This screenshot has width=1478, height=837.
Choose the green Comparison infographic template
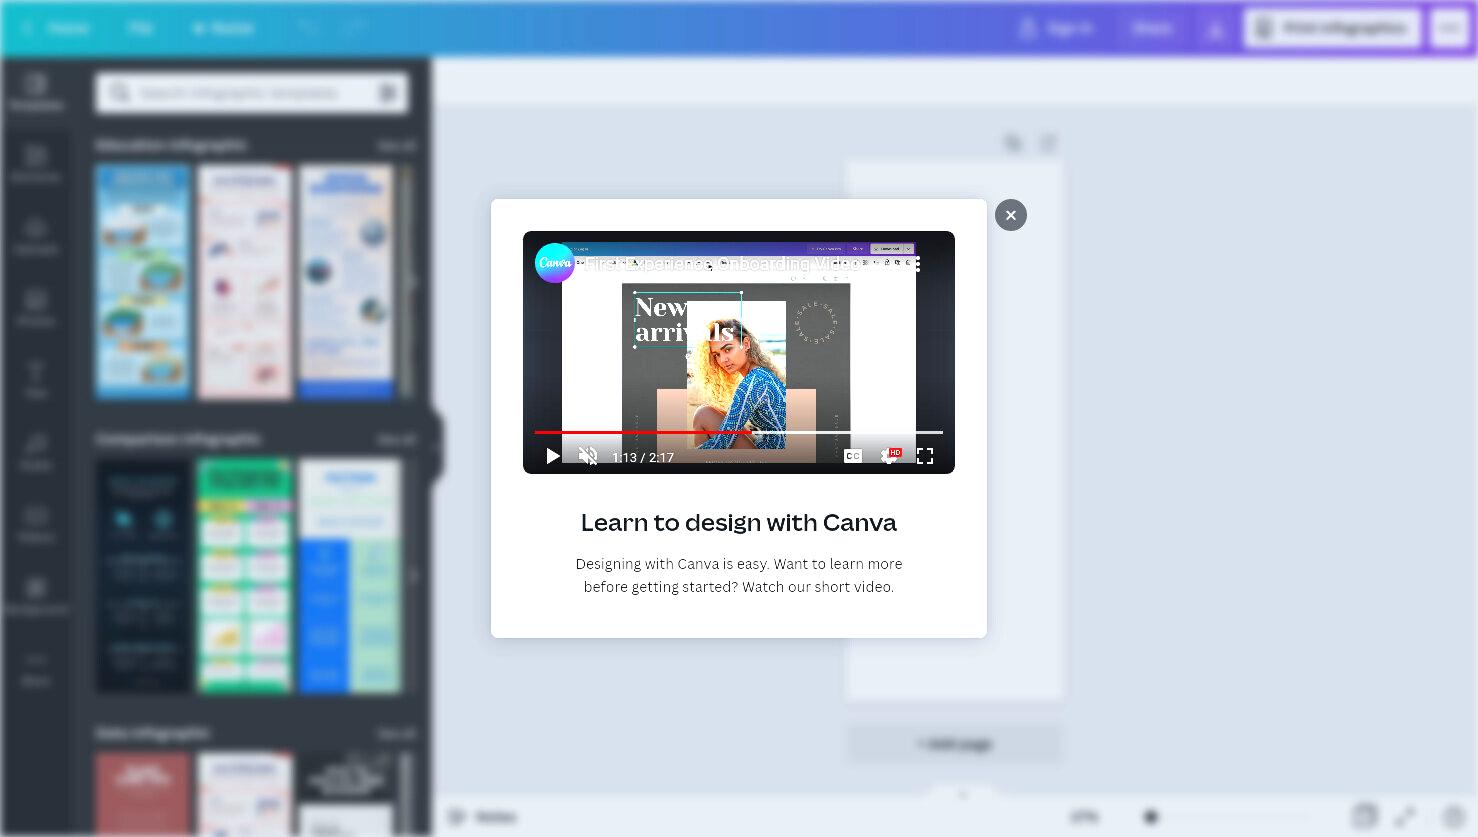245,576
